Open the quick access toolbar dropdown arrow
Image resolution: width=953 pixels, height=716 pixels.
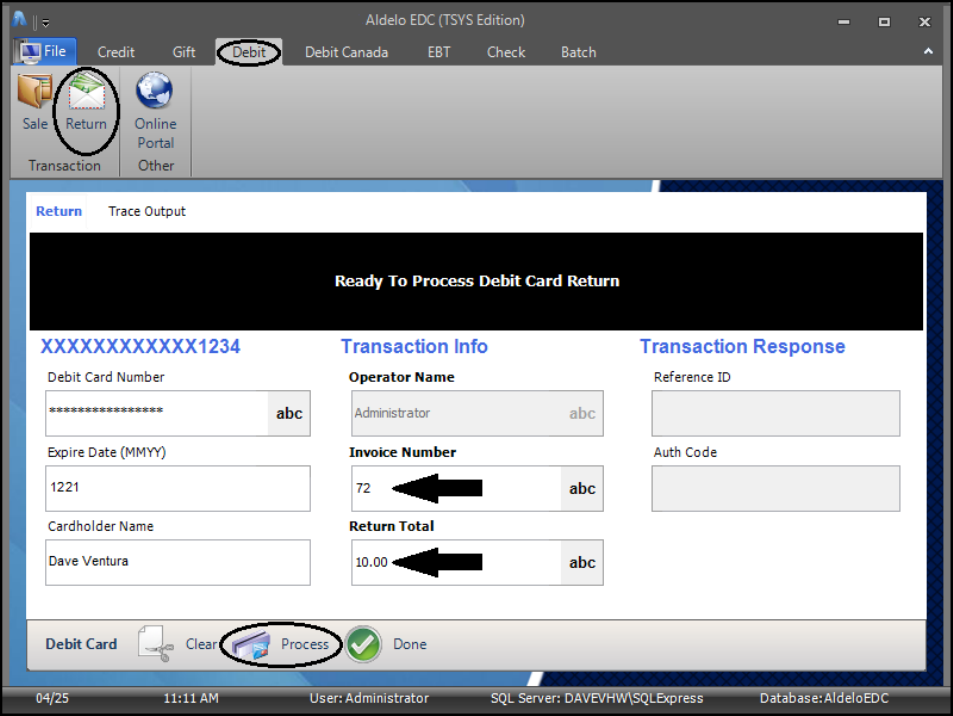tap(46, 23)
